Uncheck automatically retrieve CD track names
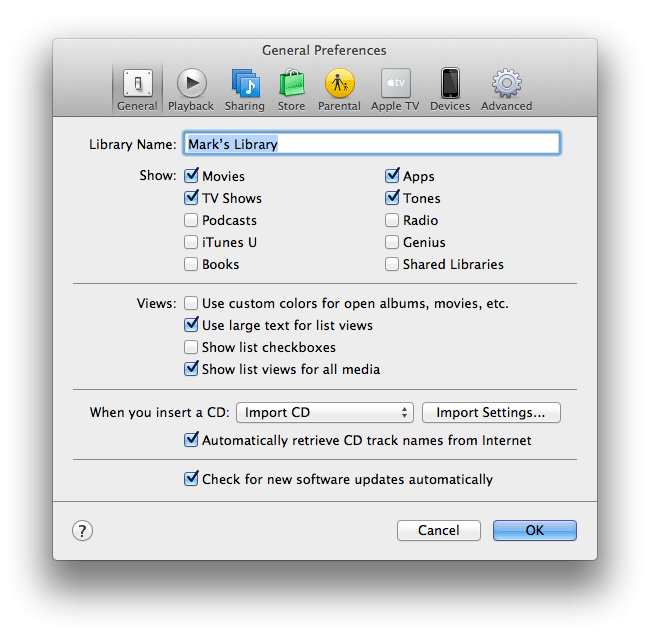653x639 pixels. tap(191, 440)
